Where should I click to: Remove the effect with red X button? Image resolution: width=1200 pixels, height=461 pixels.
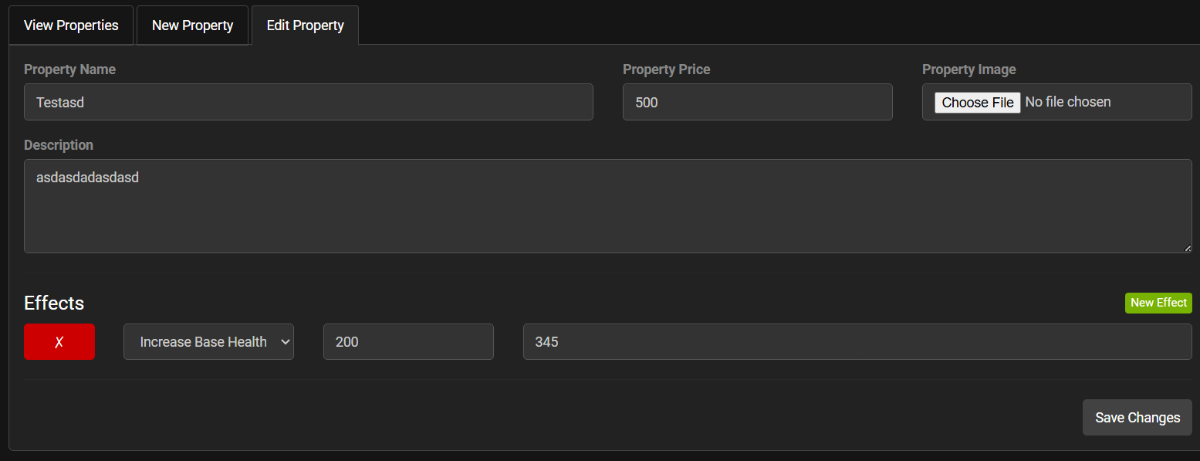pos(59,342)
